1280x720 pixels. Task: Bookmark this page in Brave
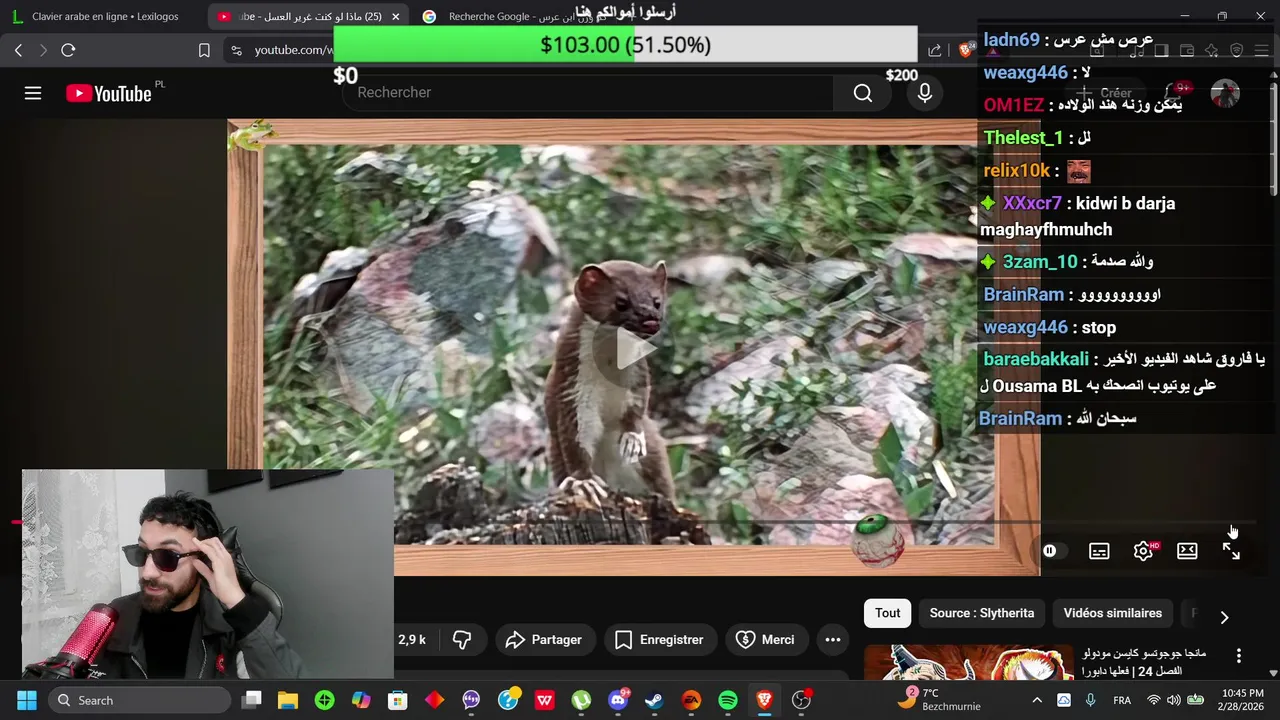click(x=204, y=50)
